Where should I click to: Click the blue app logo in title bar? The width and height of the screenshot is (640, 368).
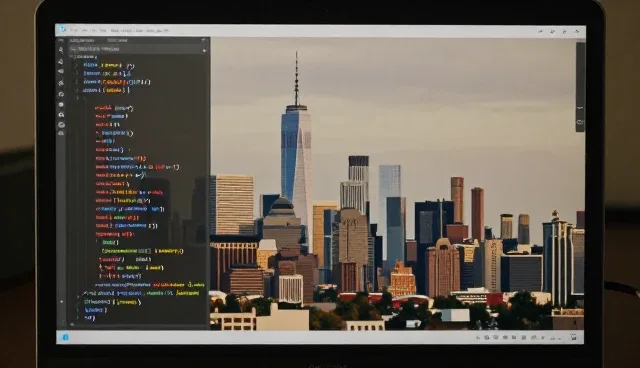coord(63,29)
